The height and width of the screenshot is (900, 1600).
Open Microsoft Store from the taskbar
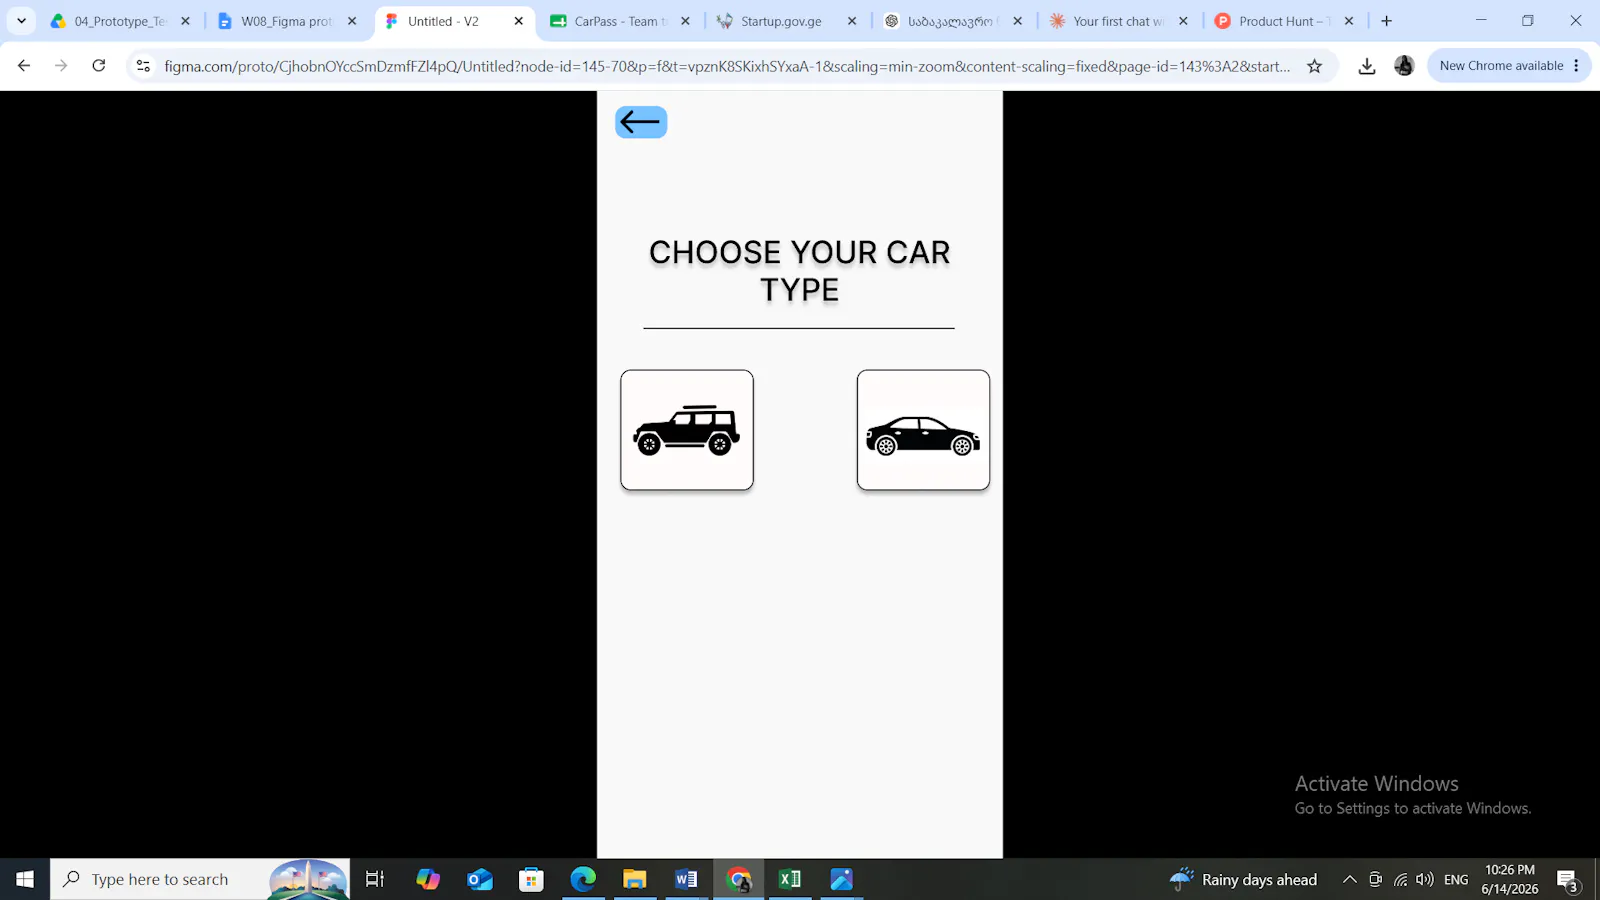coord(531,879)
